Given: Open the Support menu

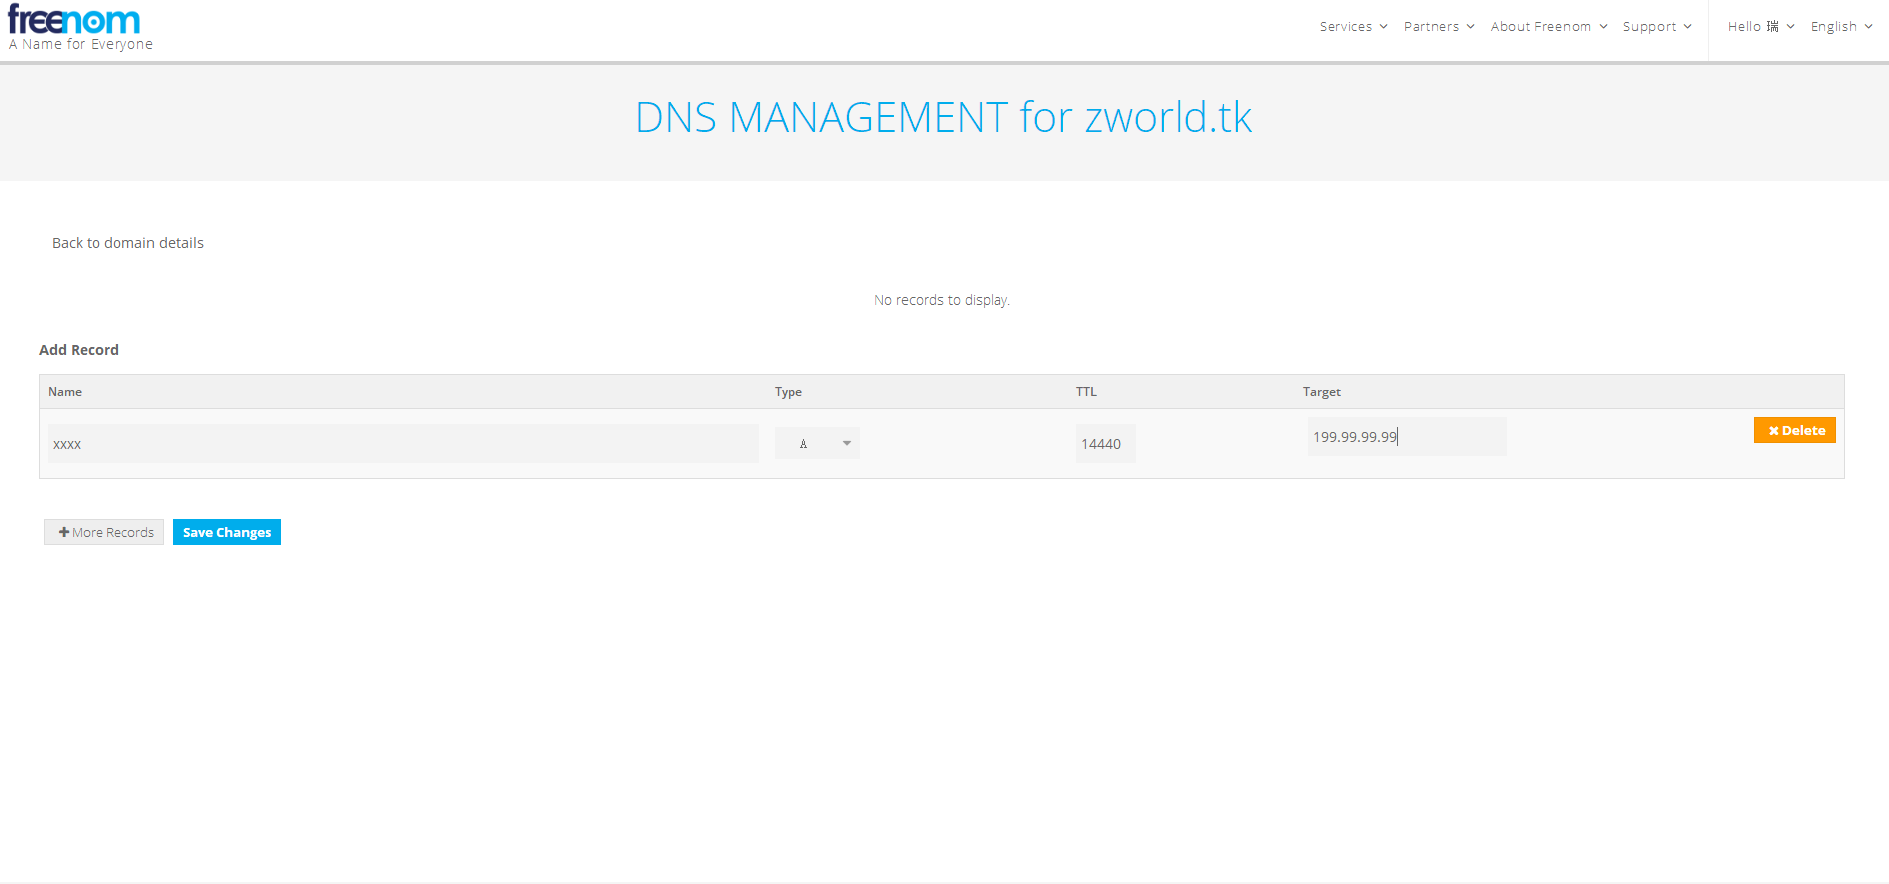Looking at the screenshot, I should 1656,27.
